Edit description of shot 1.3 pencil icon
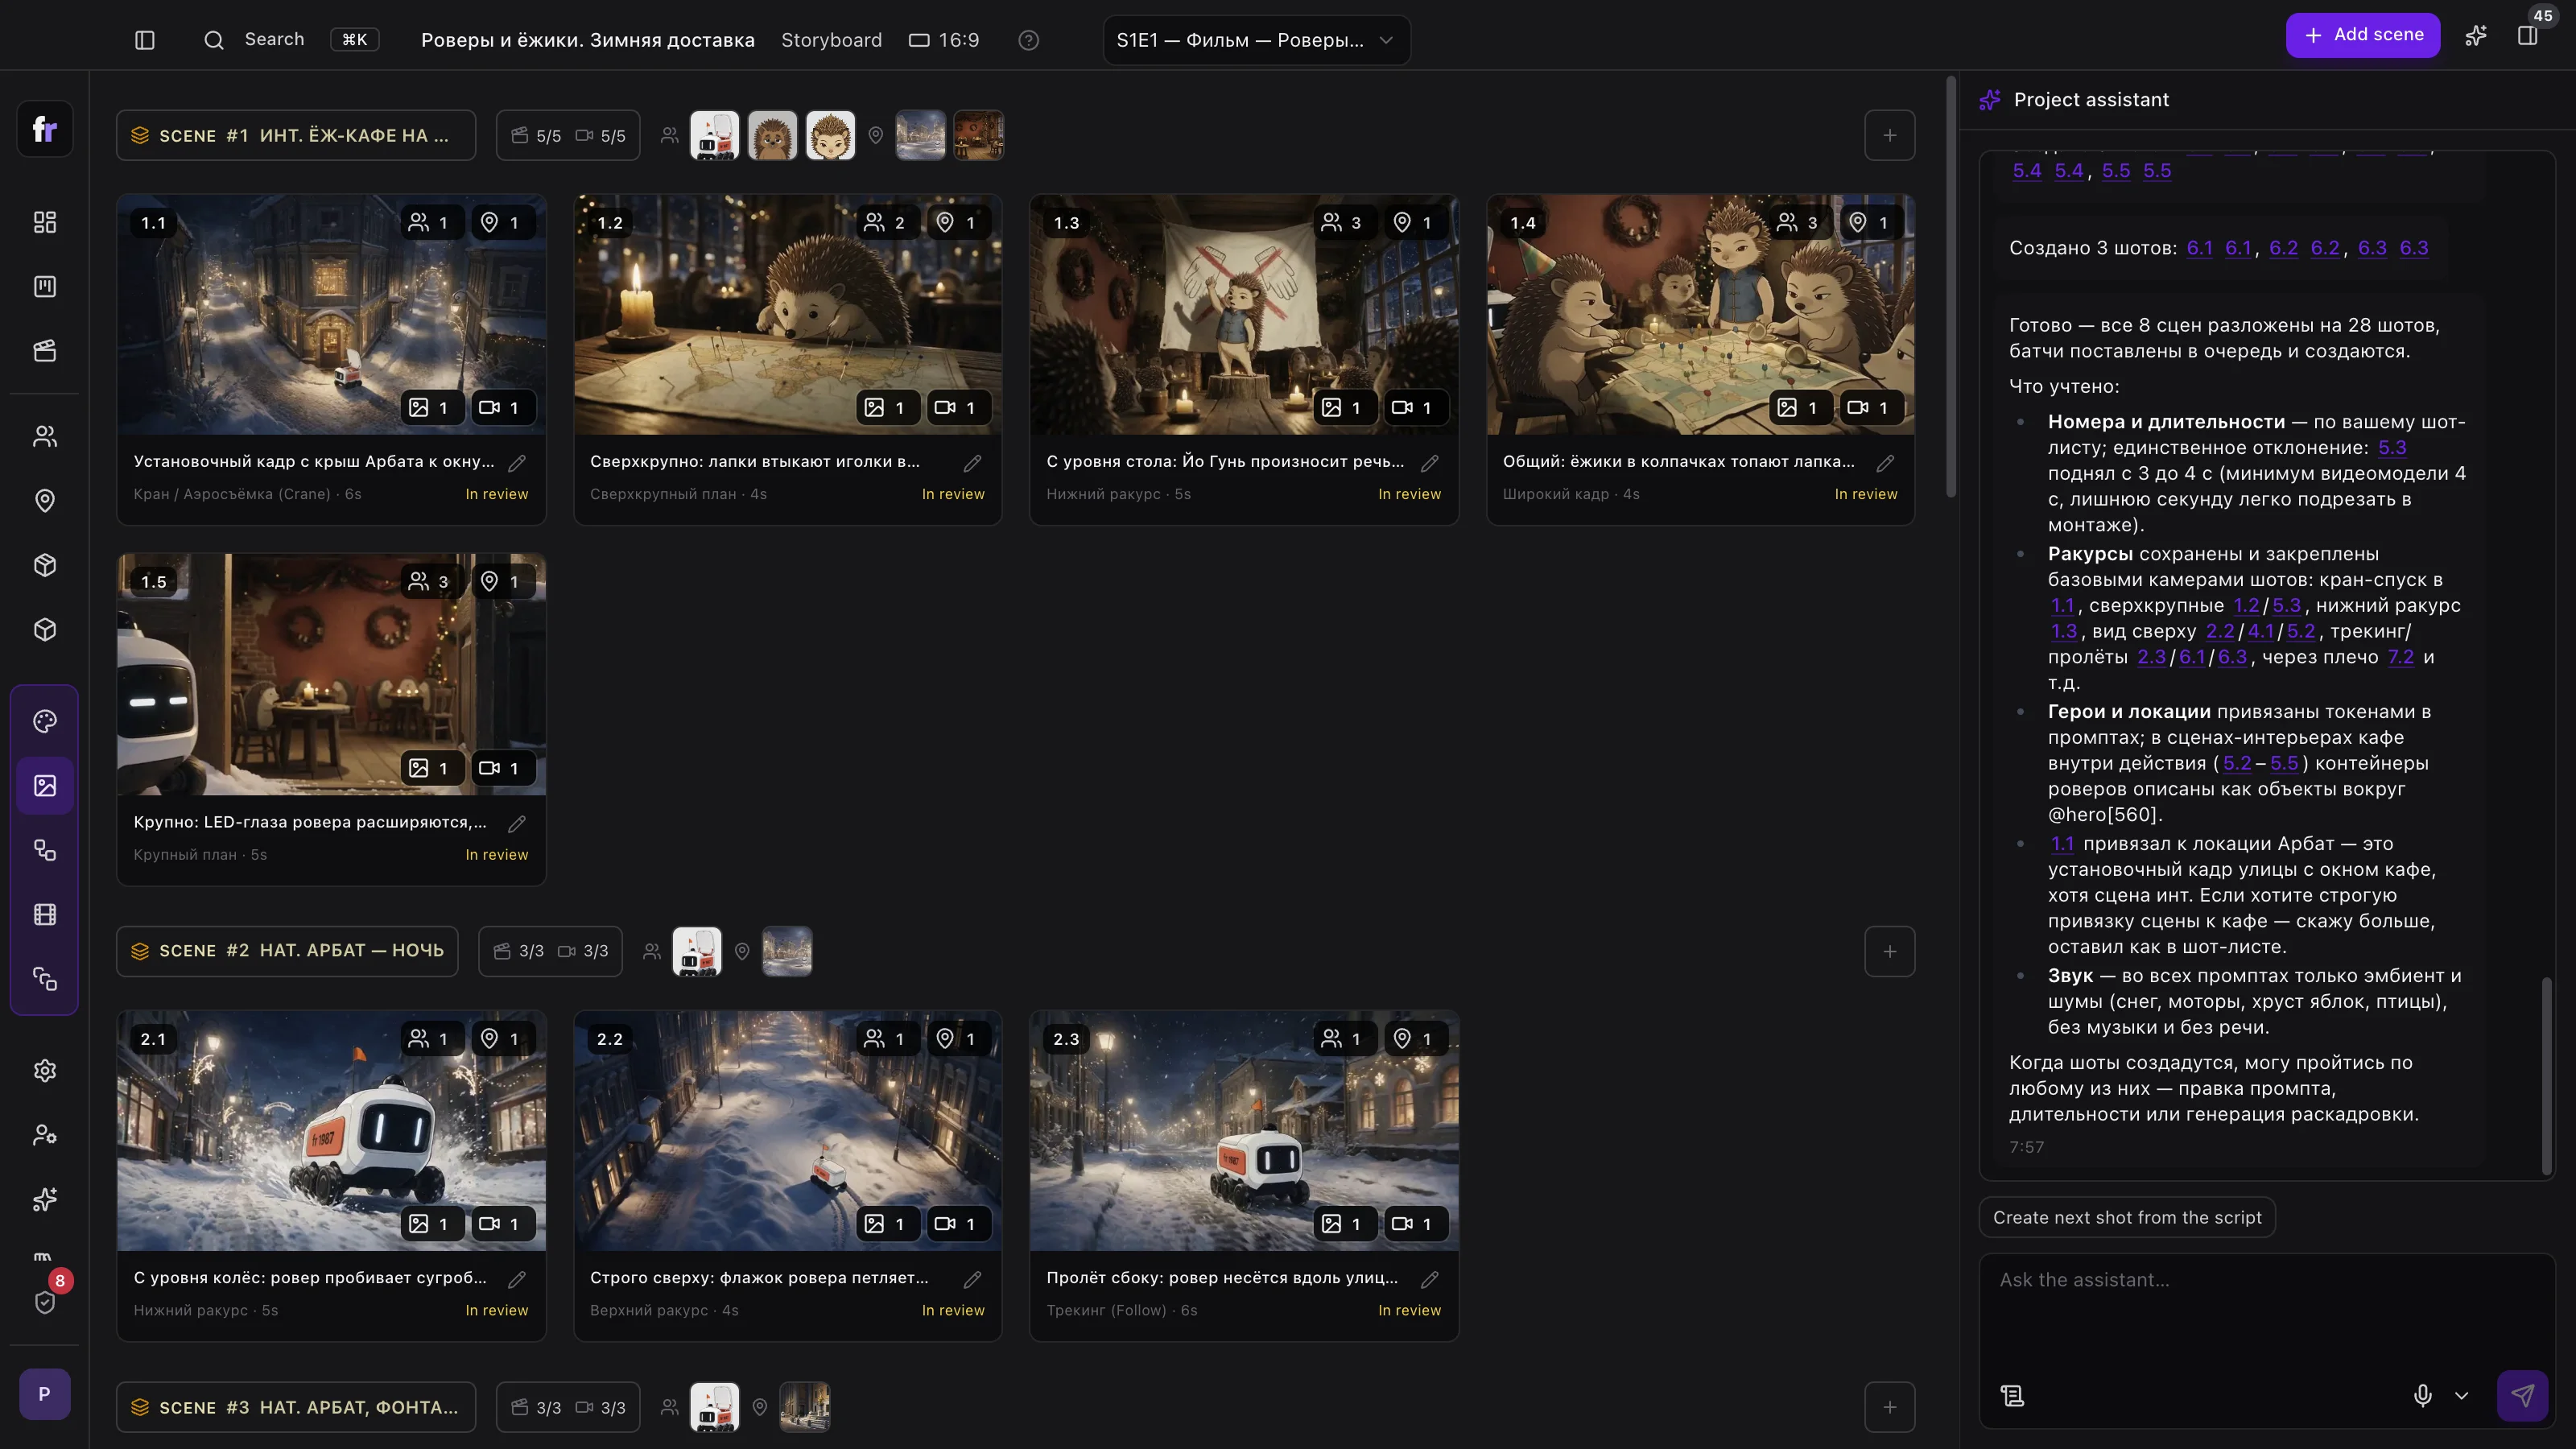 point(1430,463)
